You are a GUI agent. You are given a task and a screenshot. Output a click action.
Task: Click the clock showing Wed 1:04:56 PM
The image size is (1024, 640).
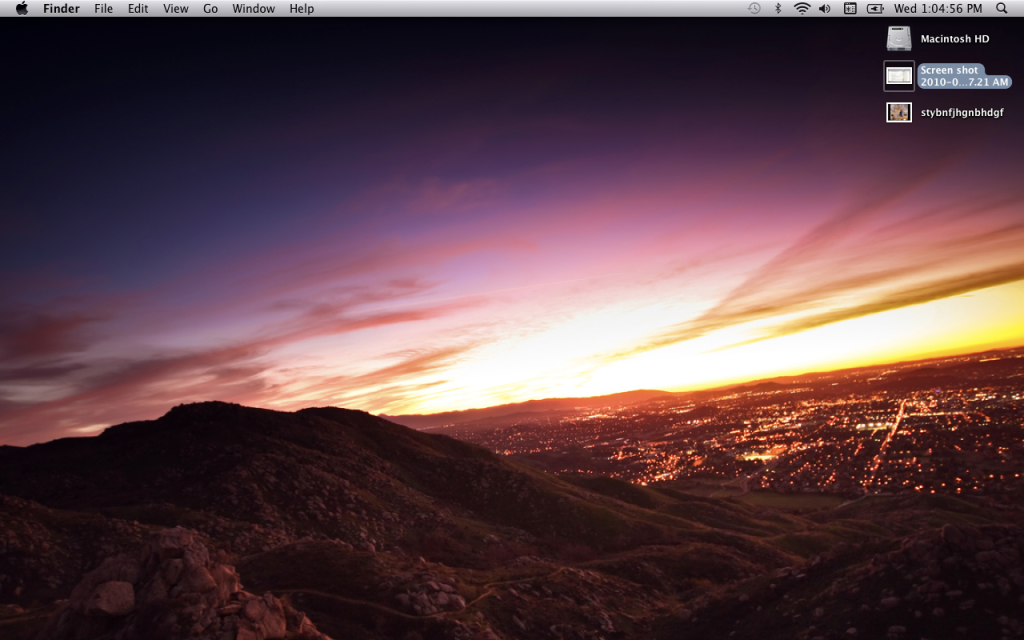click(938, 8)
